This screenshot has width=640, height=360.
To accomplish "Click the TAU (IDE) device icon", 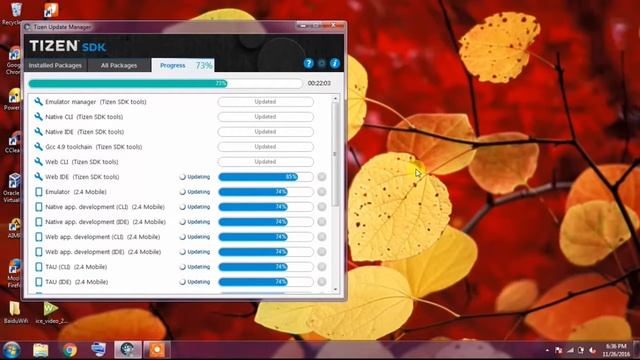I will coord(39,282).
